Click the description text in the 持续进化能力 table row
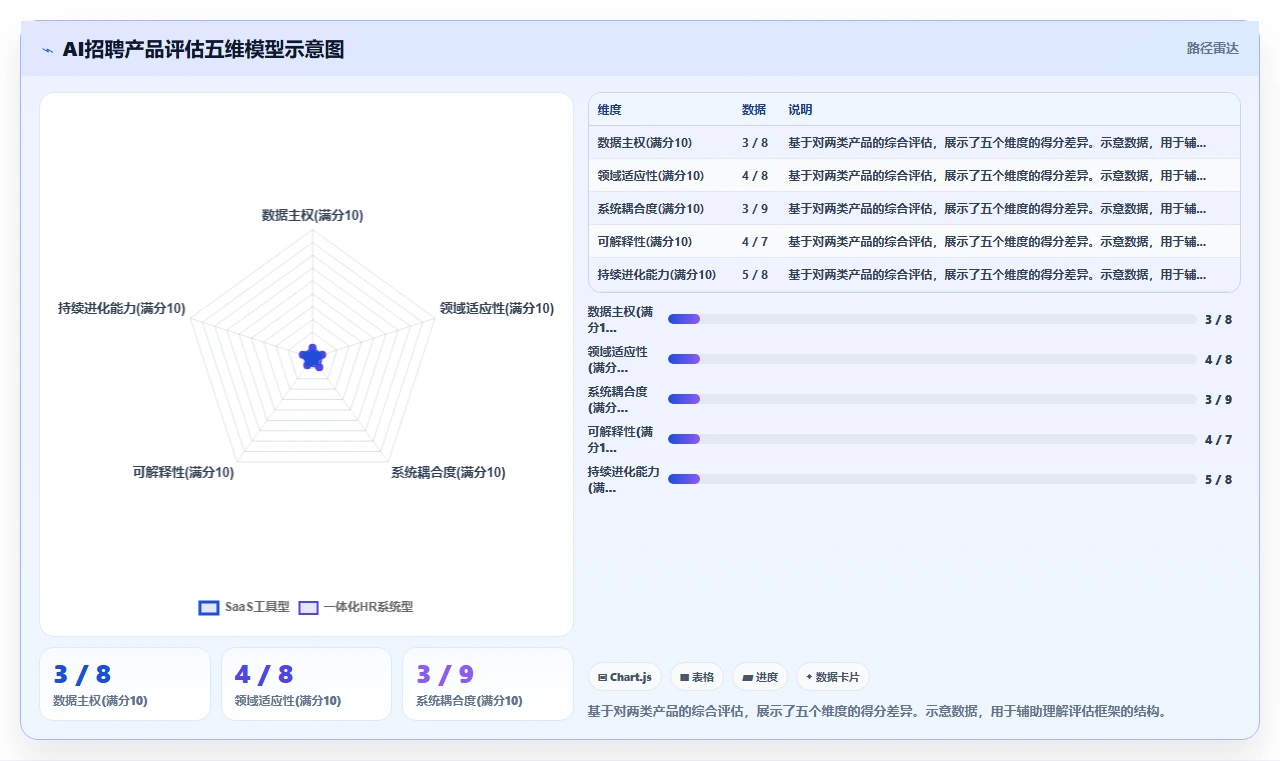Image resolution: width=1280 pixels, height=761 pixels. [x=997, y=275]
